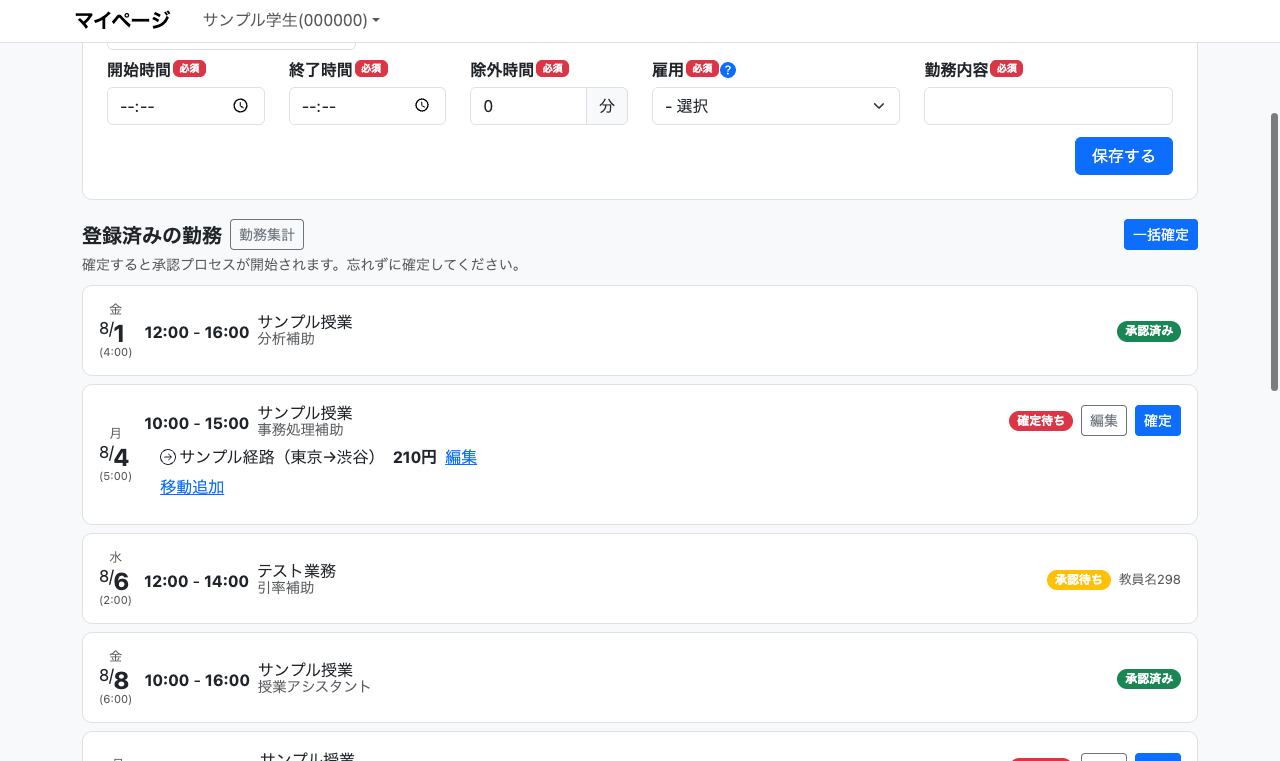Select the 10:00 - 15:00 time text
Viewport: 1280px width, 761px height.
tap(197, 423)
